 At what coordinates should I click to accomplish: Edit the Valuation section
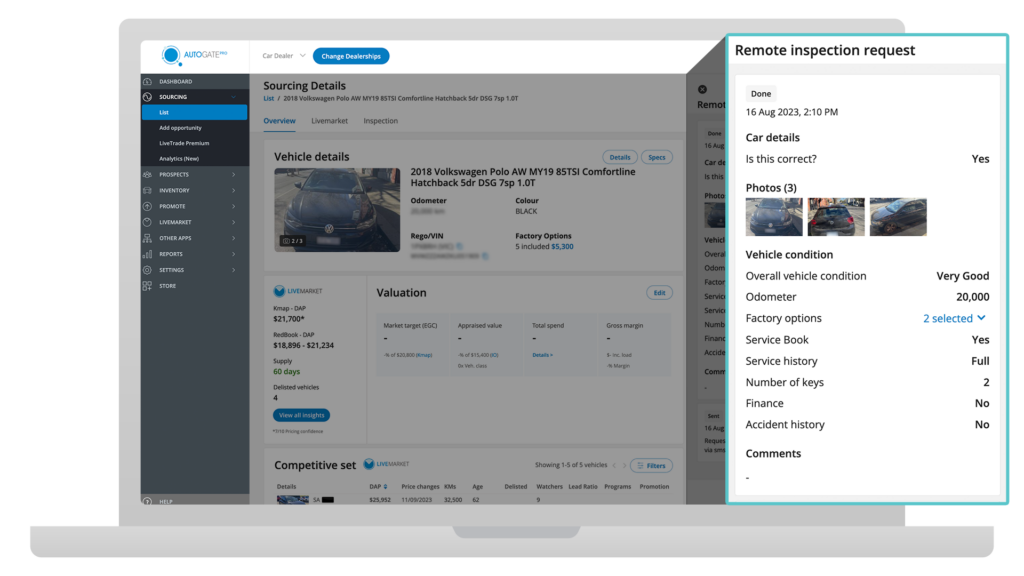[659, 292]
